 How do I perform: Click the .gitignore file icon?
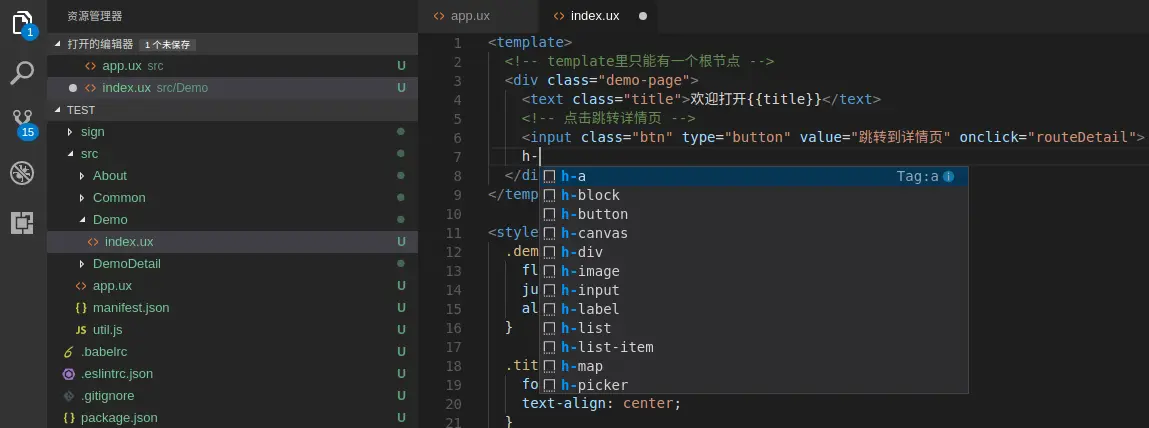69,396
